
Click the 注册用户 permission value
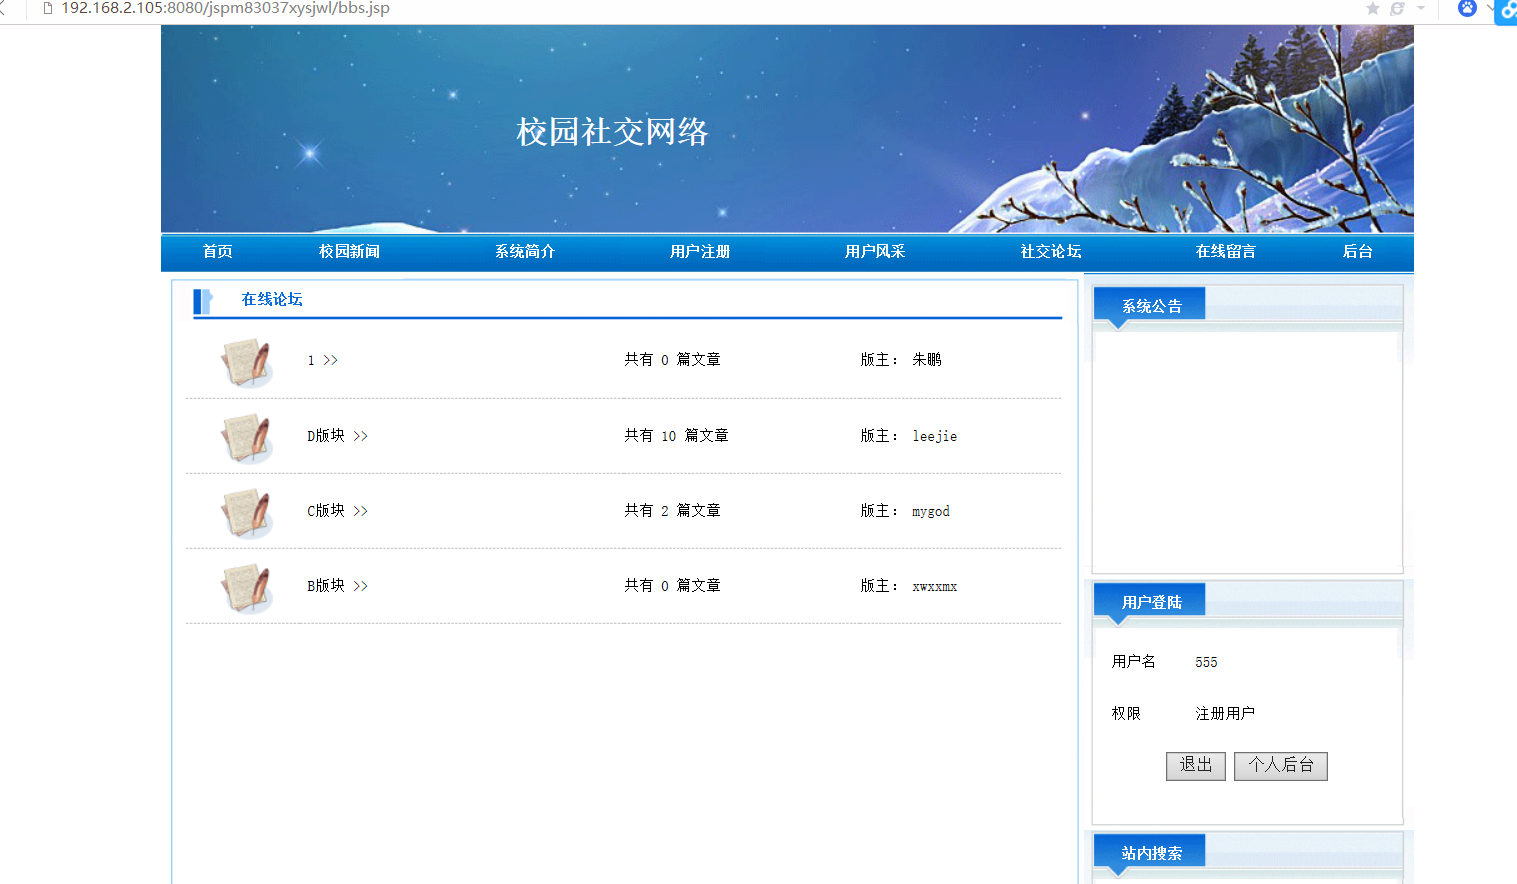[x=1225, y=713]
